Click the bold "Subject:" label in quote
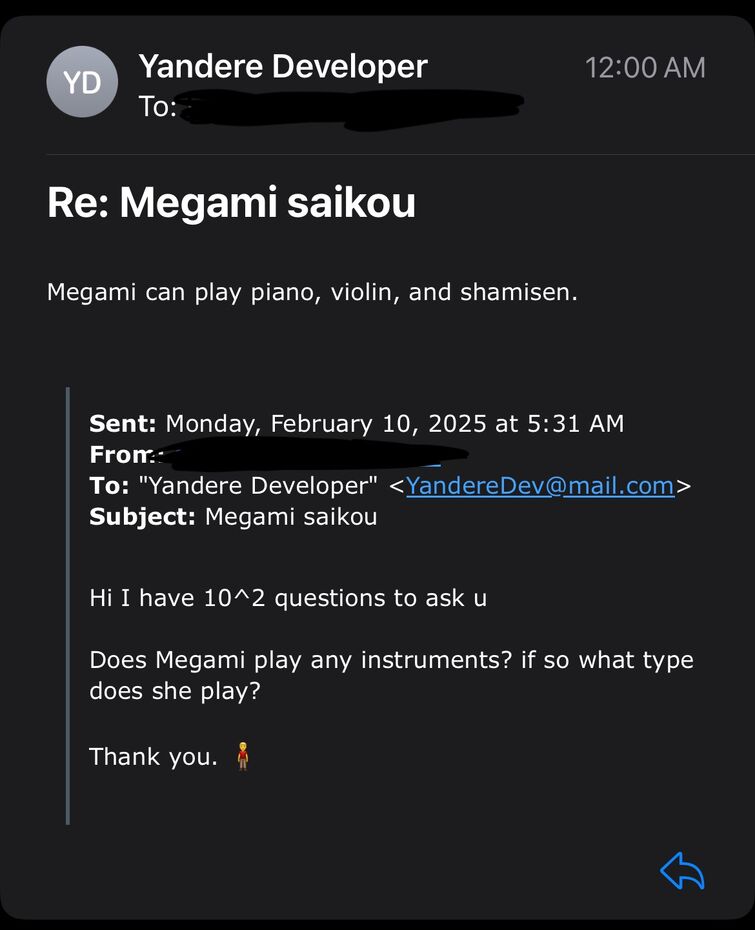755x930 pixels. [143, 517]
